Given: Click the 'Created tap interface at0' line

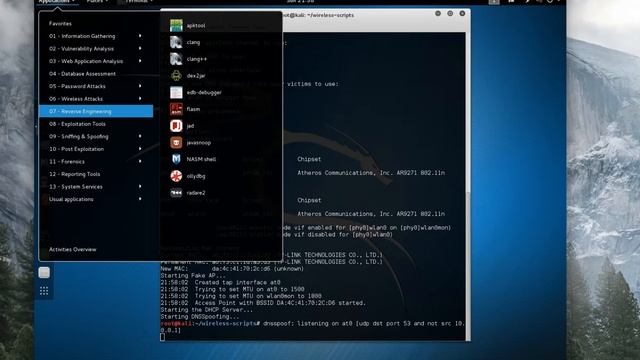Looking at the screenshot, I should (x=220, y=282).
